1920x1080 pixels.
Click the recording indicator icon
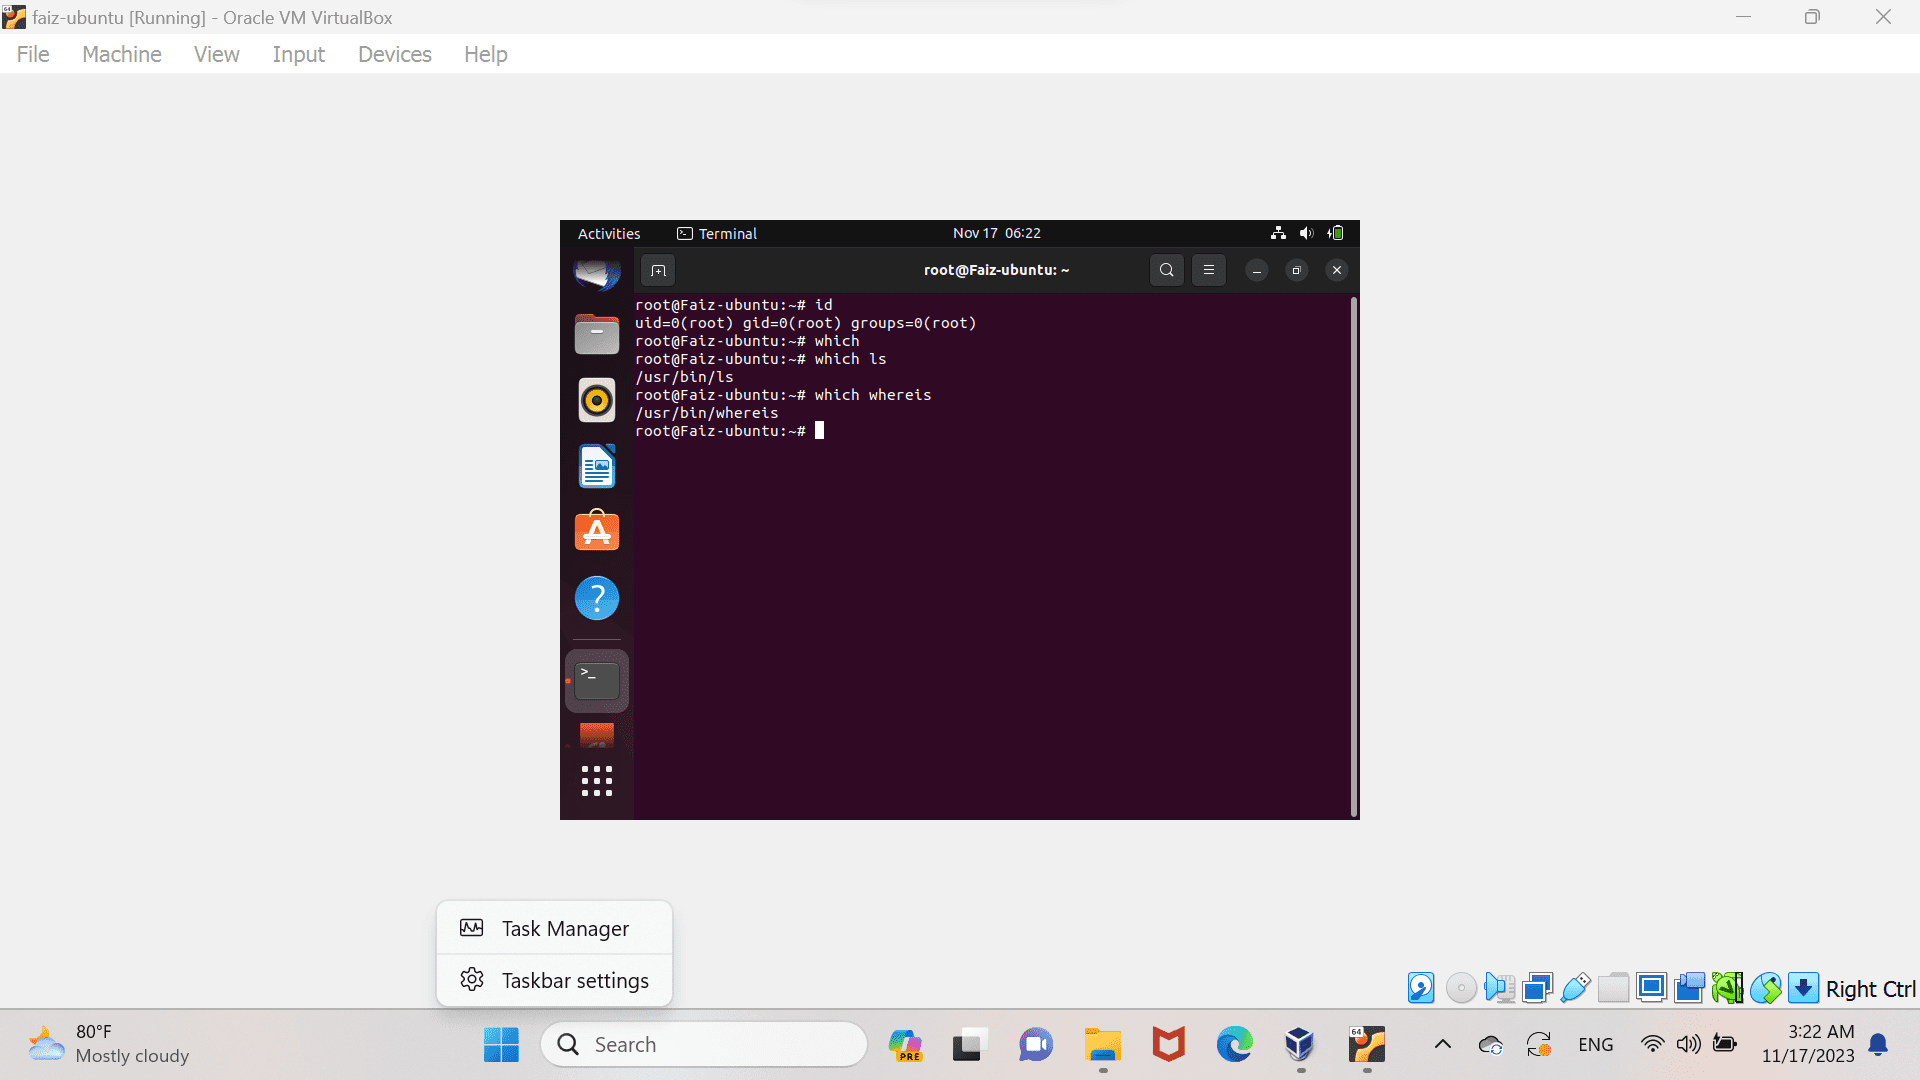pyautogui.click(x=1689, y=988)
